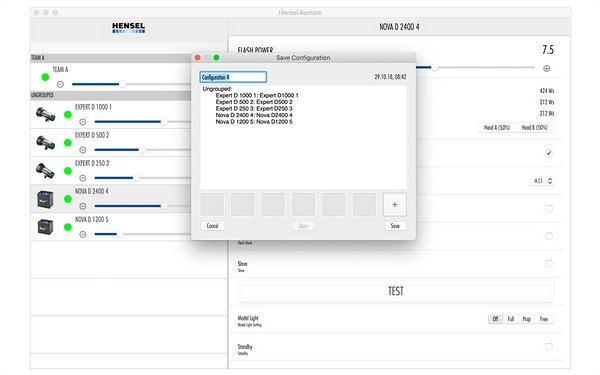Click Team A green status indicator
Screen dimensions: 600x375
coord(45,77)
